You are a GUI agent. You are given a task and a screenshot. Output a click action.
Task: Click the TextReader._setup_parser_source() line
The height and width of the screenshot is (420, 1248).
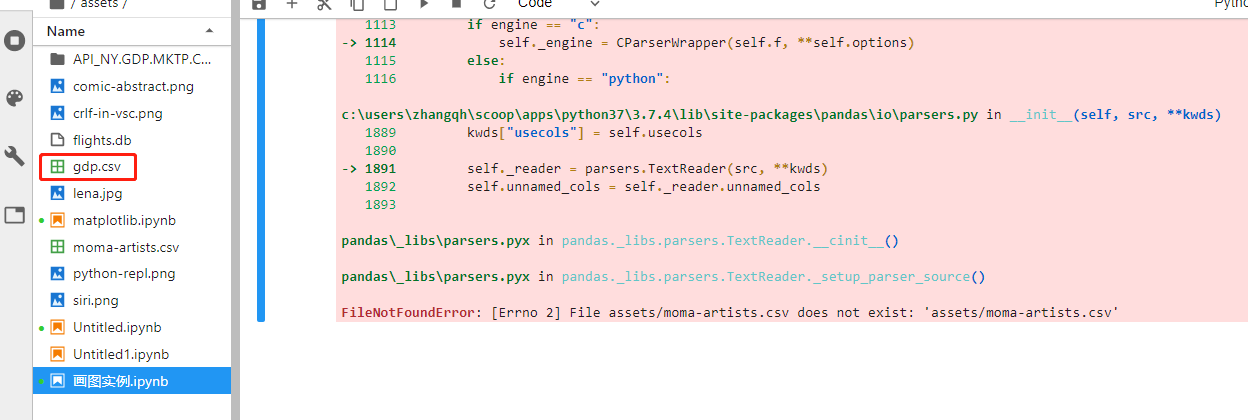pos(663,277)
